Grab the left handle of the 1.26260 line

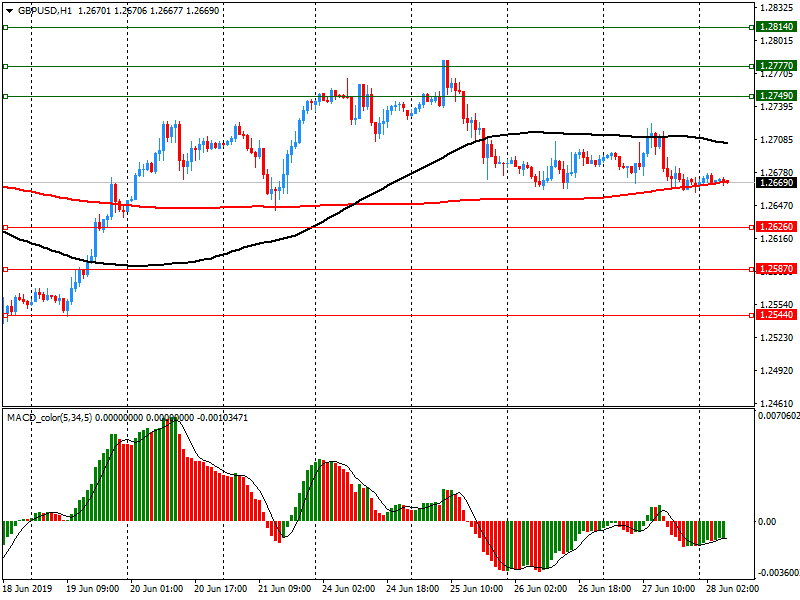[x=6, y=228]
